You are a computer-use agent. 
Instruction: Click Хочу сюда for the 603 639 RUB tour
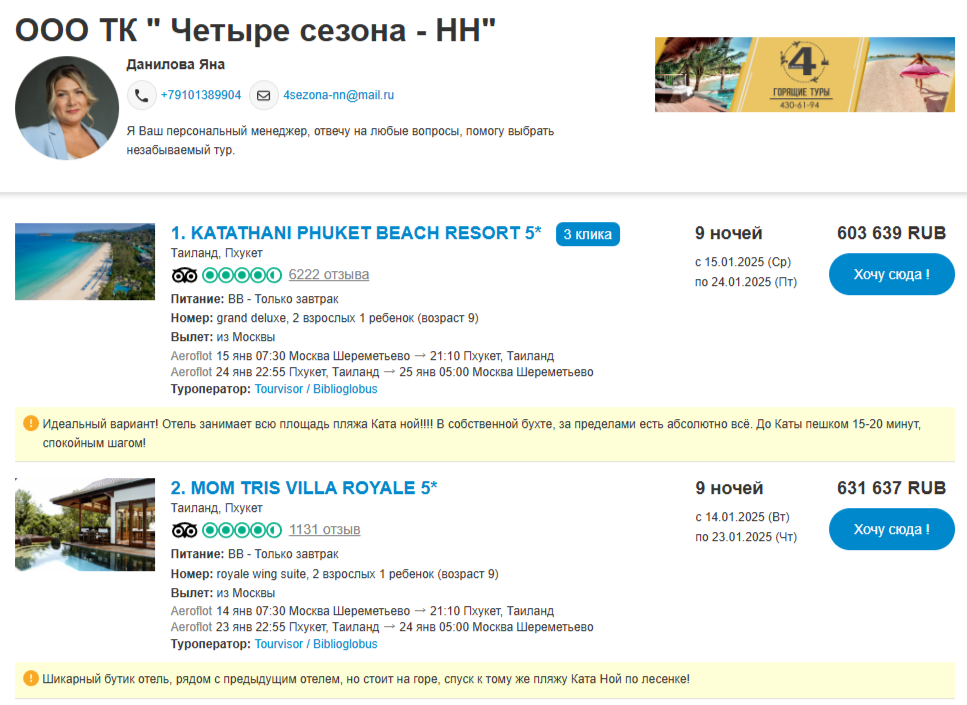point(892,274)
